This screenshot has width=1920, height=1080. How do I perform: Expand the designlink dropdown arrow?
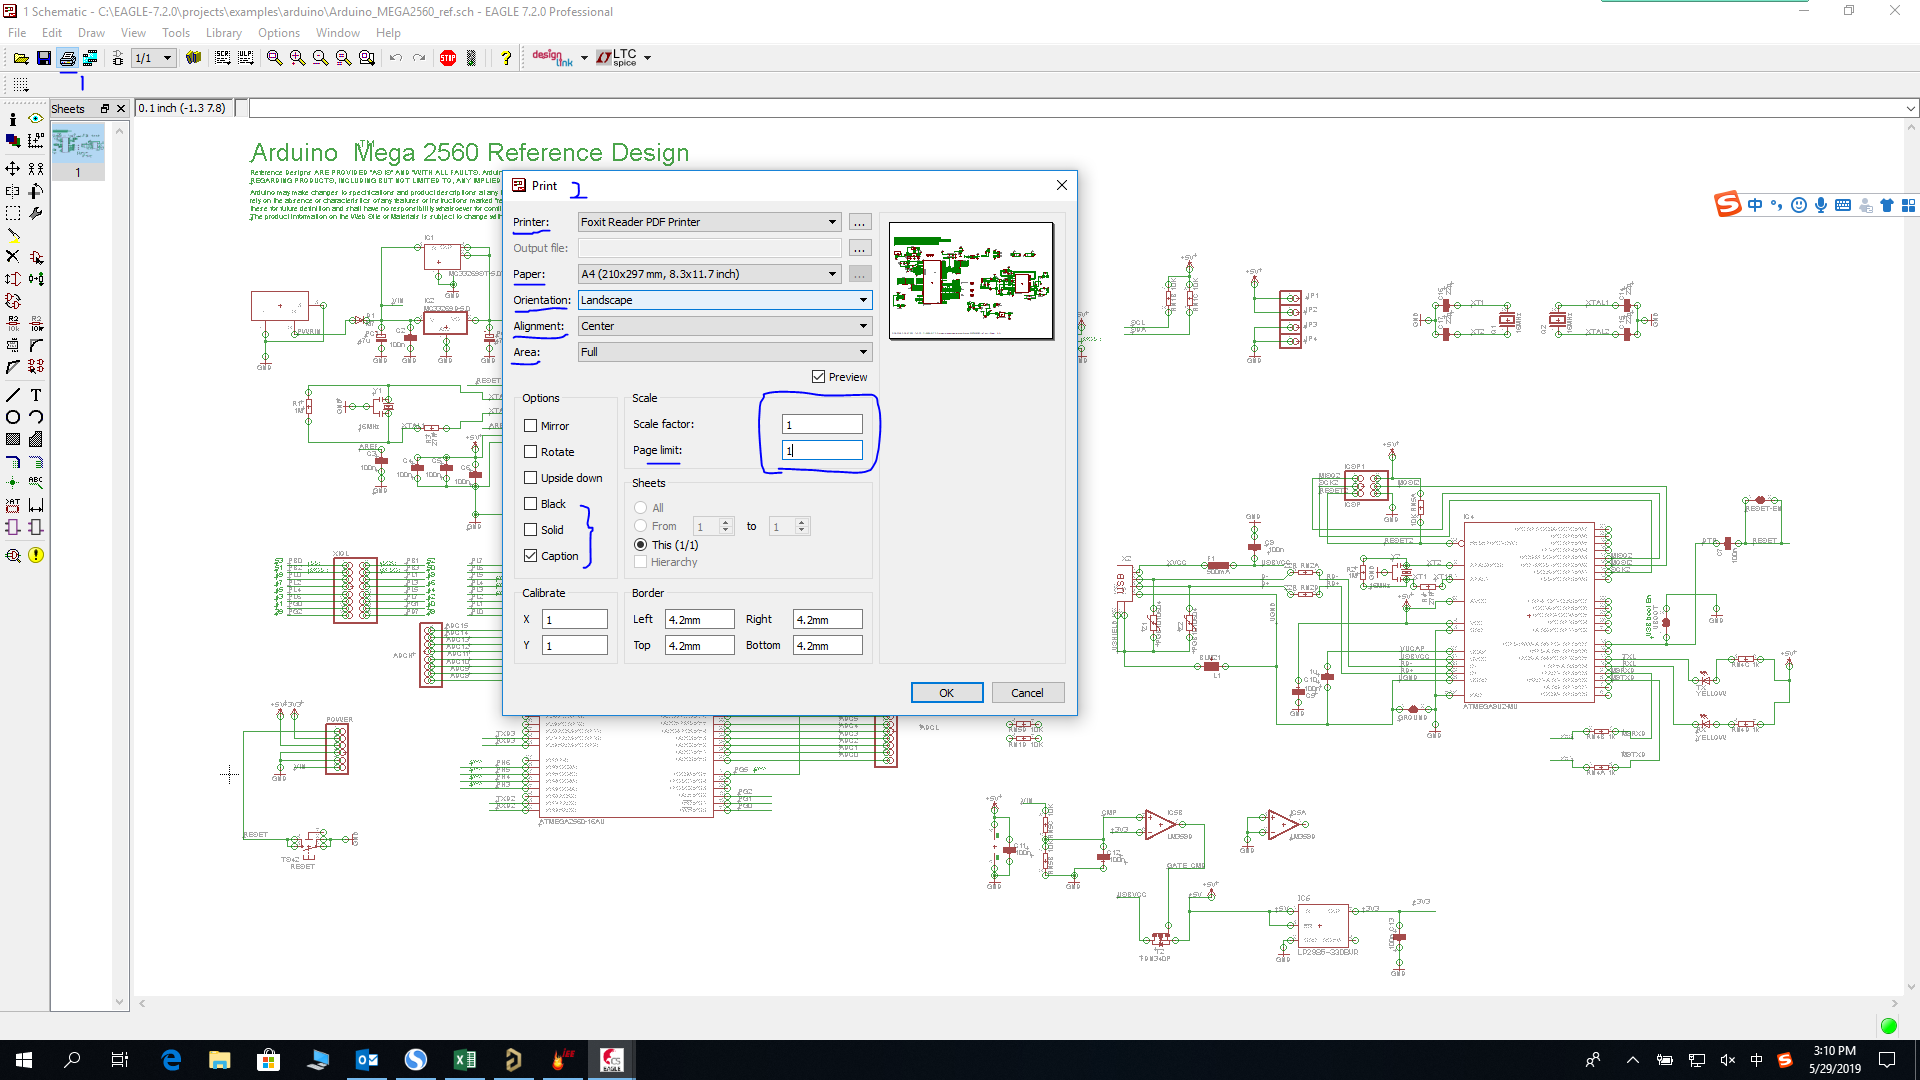click(584, 58)
